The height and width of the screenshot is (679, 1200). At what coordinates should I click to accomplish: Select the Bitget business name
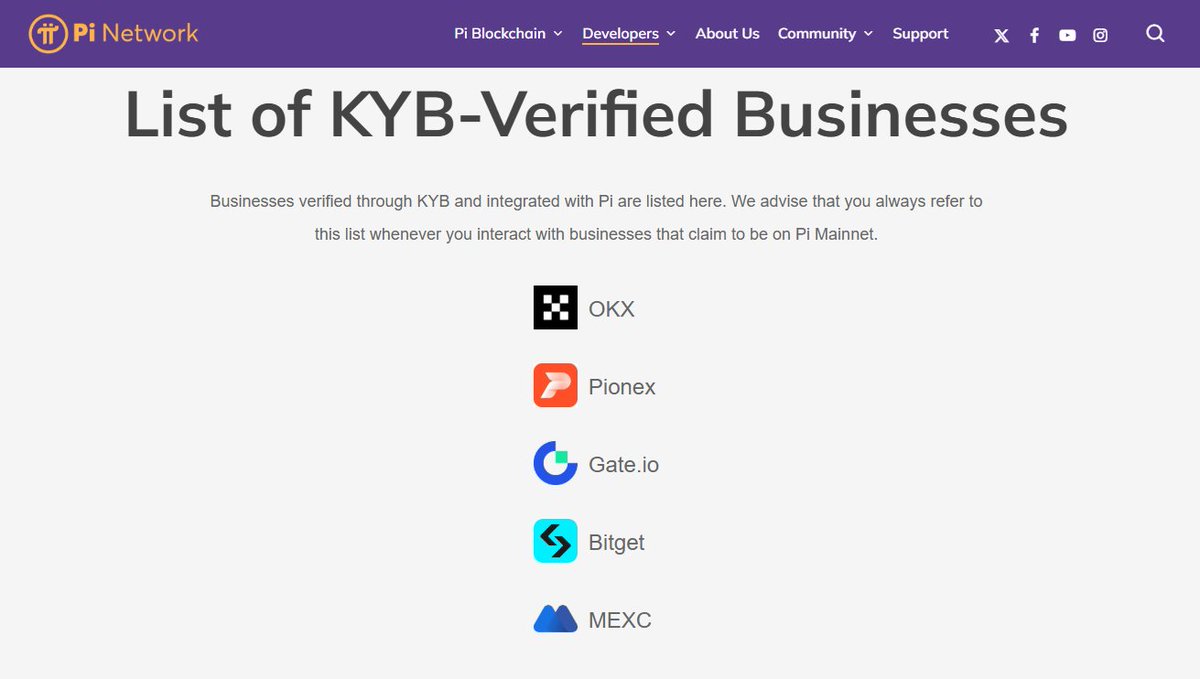(617, 543)
